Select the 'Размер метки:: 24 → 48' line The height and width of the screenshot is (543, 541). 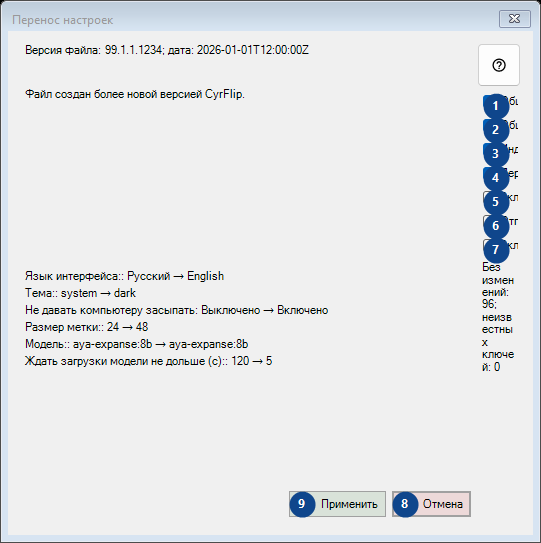(86, 327)
